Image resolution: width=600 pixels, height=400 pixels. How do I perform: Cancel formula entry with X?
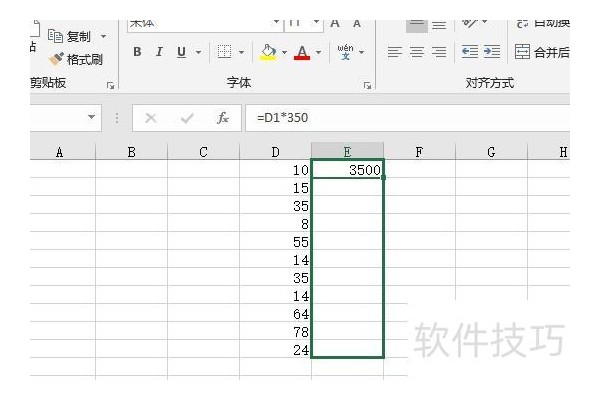[x=151, y=118]
